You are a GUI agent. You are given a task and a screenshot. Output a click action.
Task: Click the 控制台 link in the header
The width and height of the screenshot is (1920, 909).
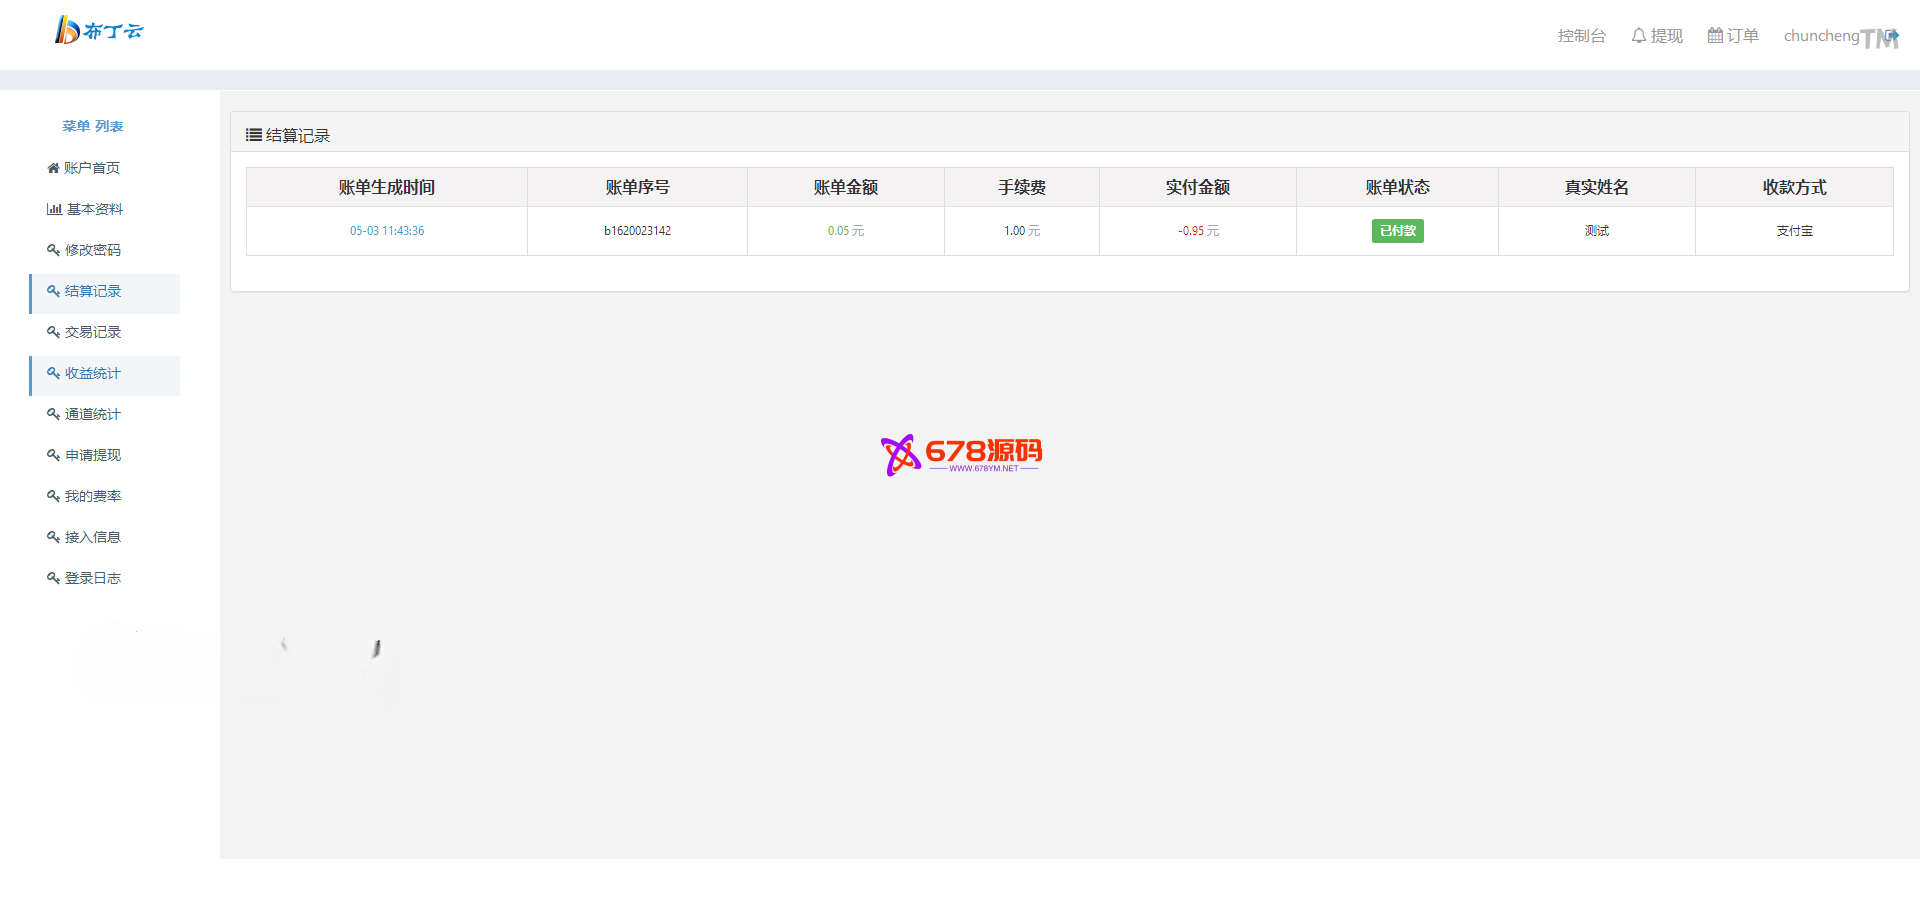pyautogui.click(x=1581, y=36)
